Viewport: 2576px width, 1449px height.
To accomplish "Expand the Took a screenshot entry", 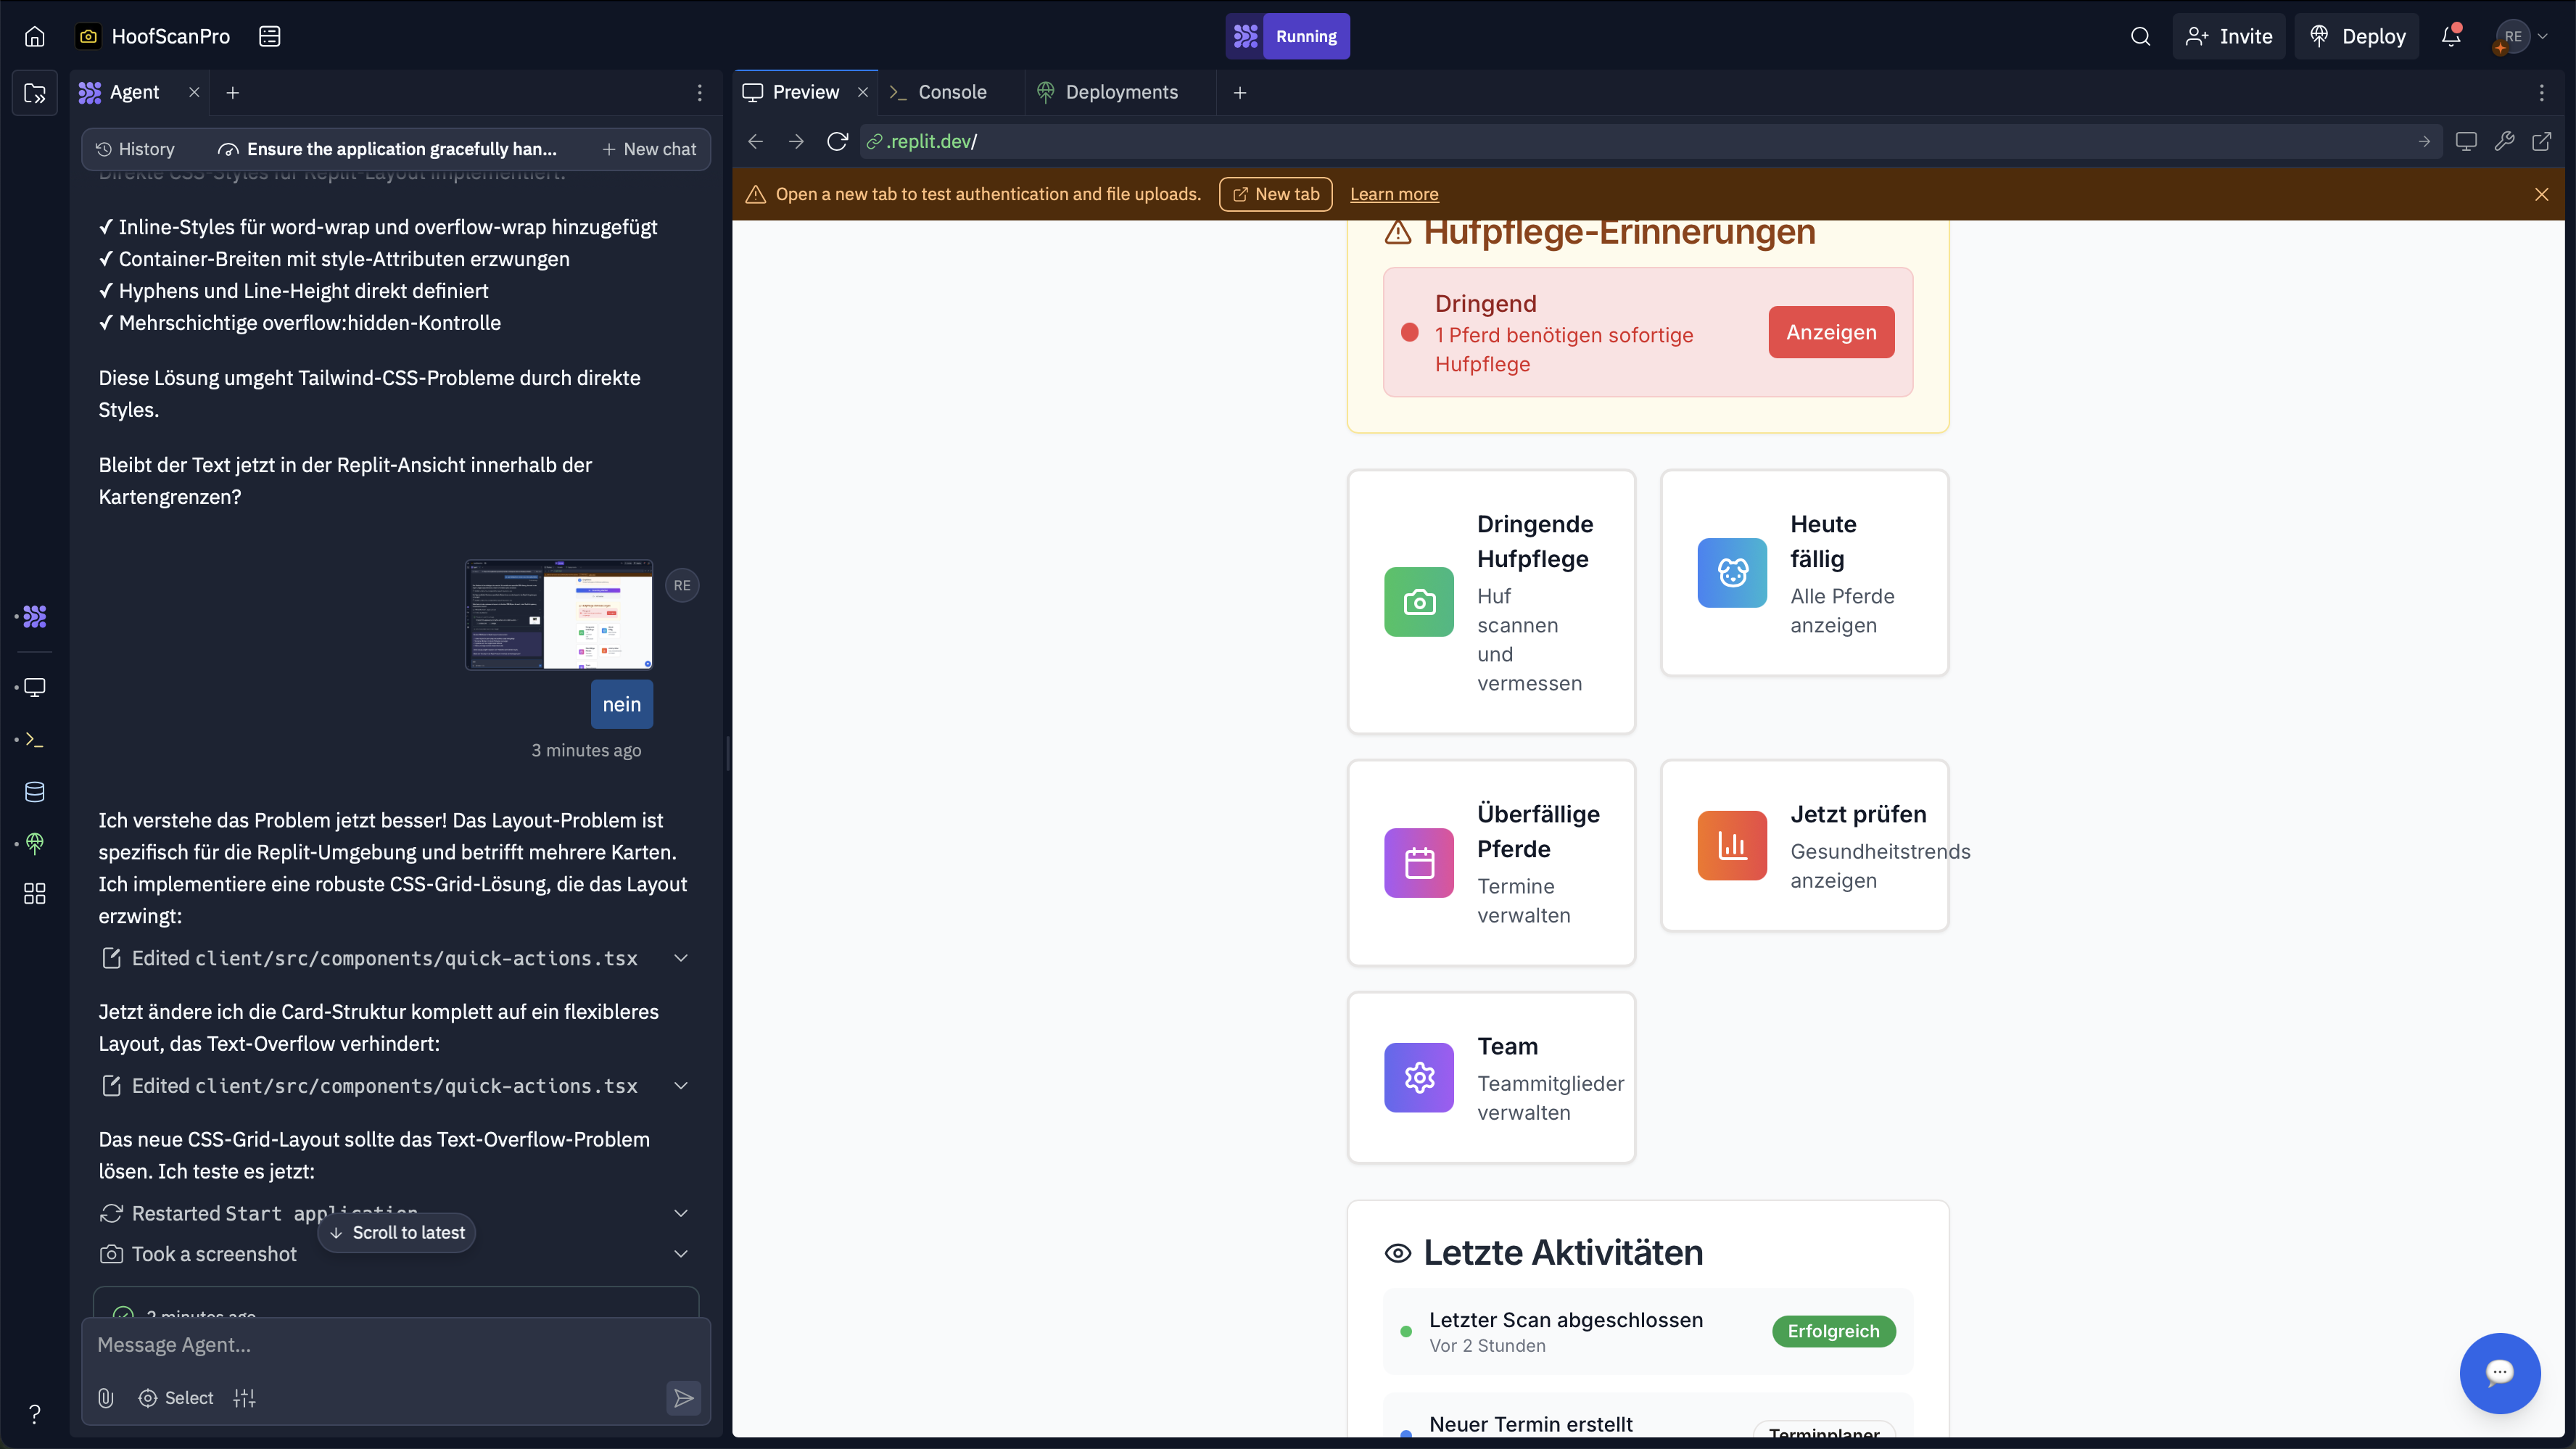I will pyautogui.click(x=681, y=1254).
